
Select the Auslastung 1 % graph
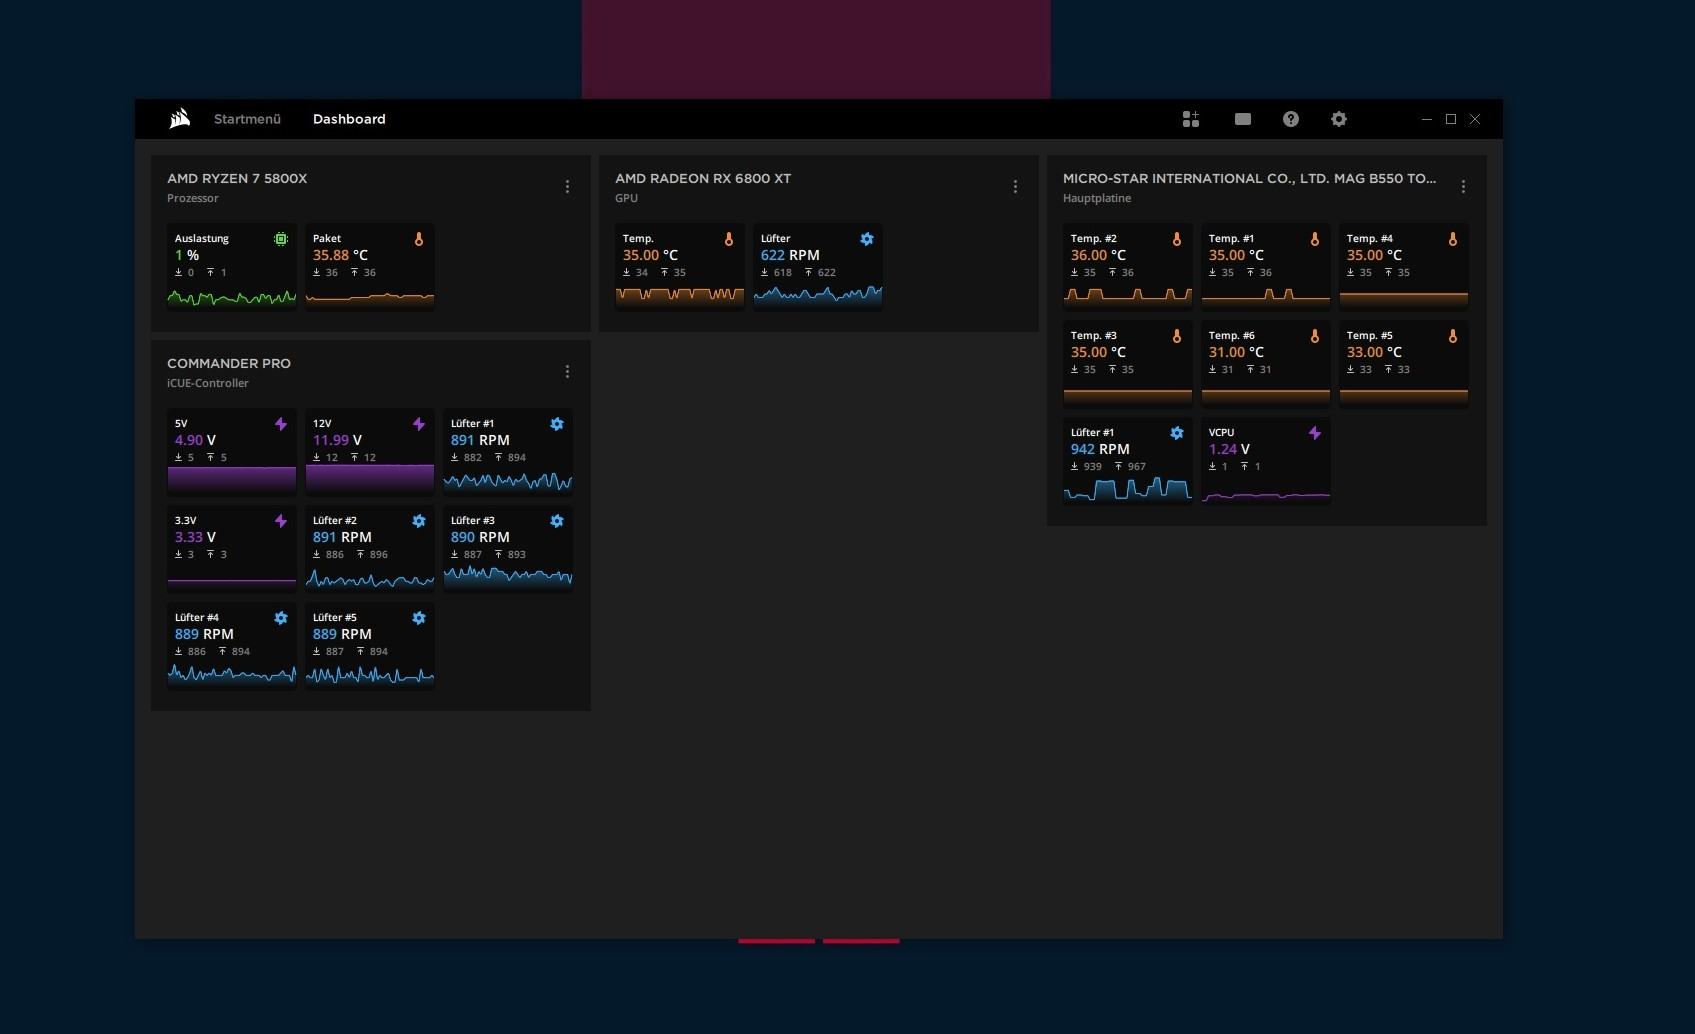coord(232,297)
